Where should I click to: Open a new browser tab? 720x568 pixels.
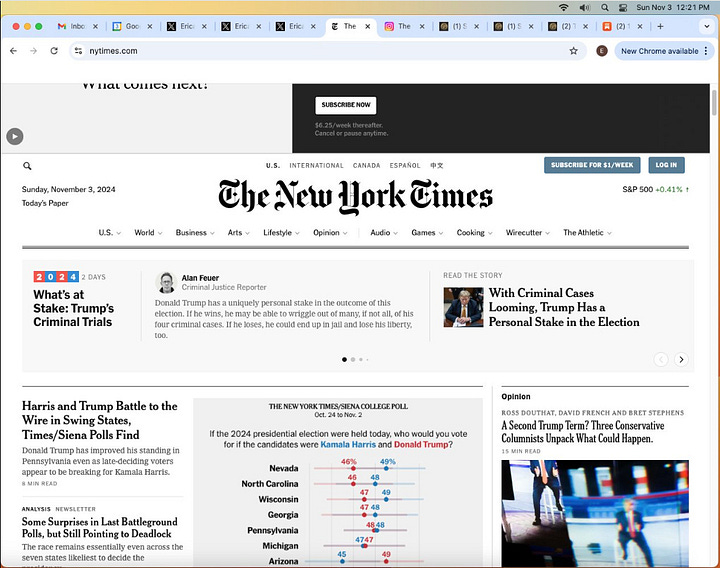point(660,26)
